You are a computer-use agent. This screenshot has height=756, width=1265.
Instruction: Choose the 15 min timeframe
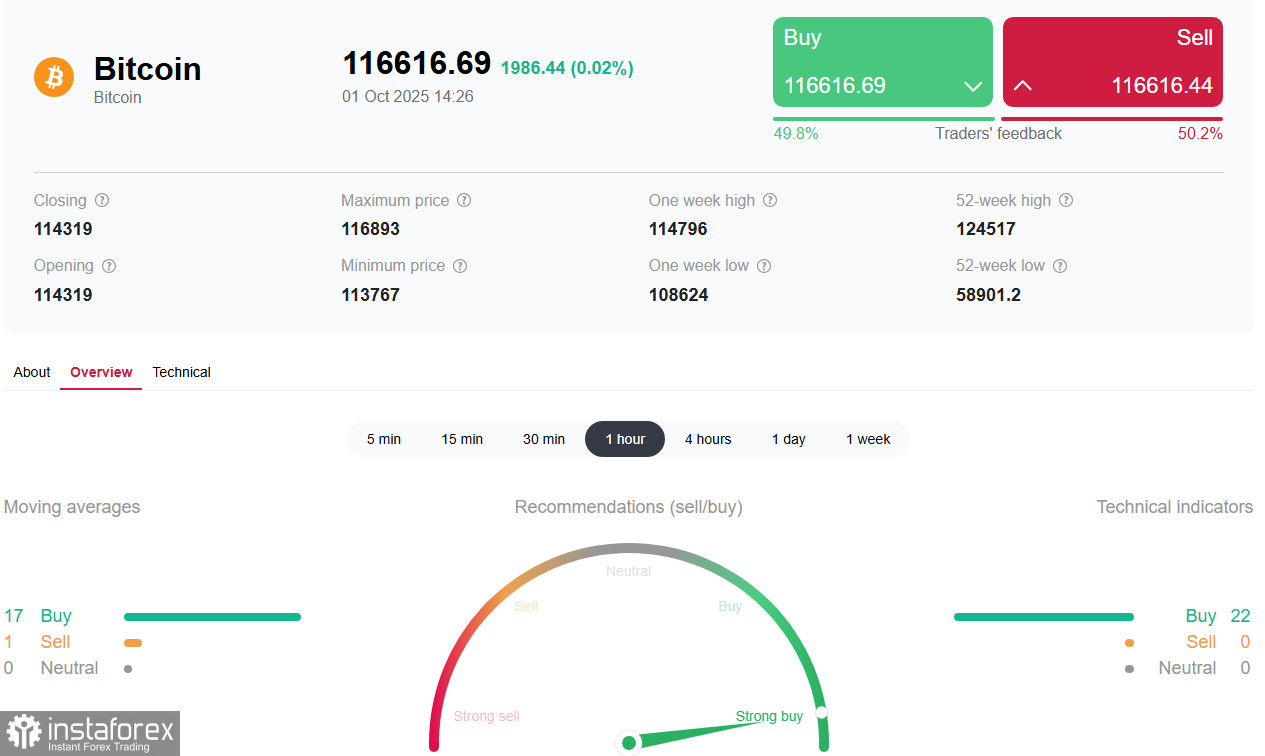click(462, 439)
